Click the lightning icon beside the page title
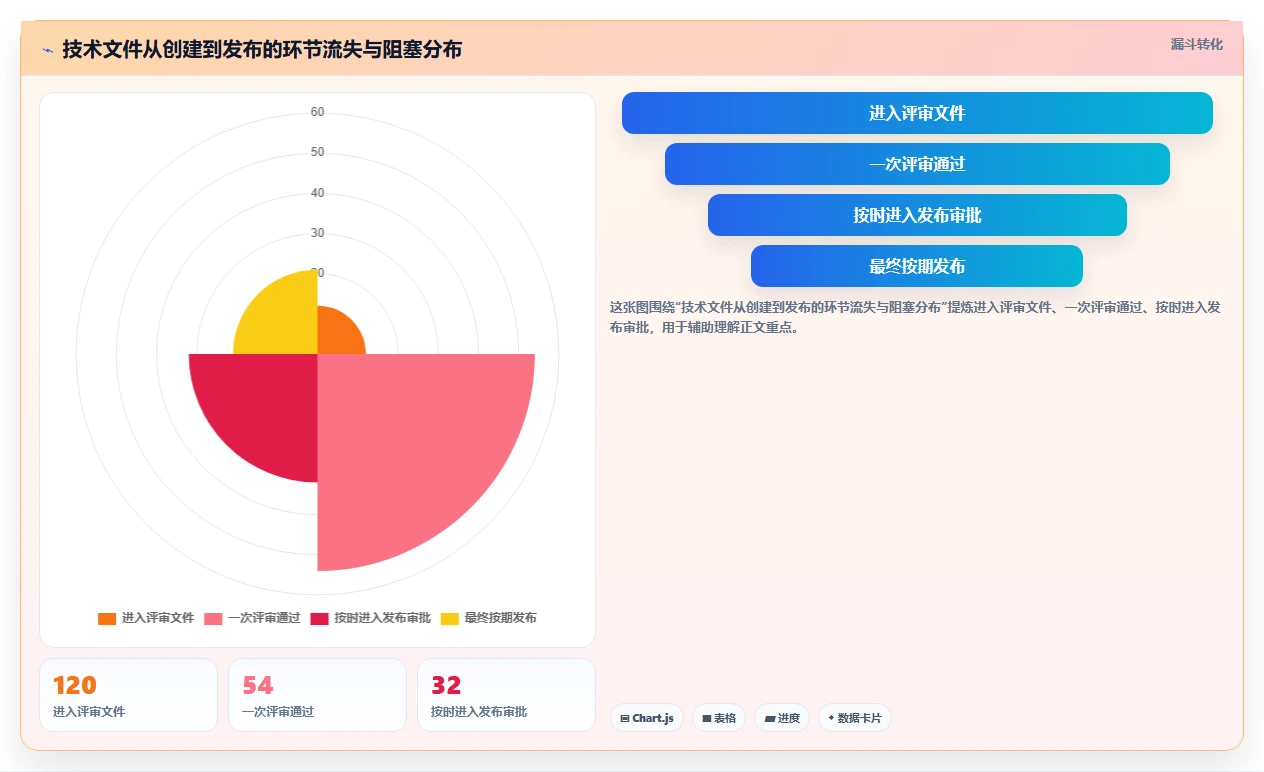 click(x=47, y=50)
